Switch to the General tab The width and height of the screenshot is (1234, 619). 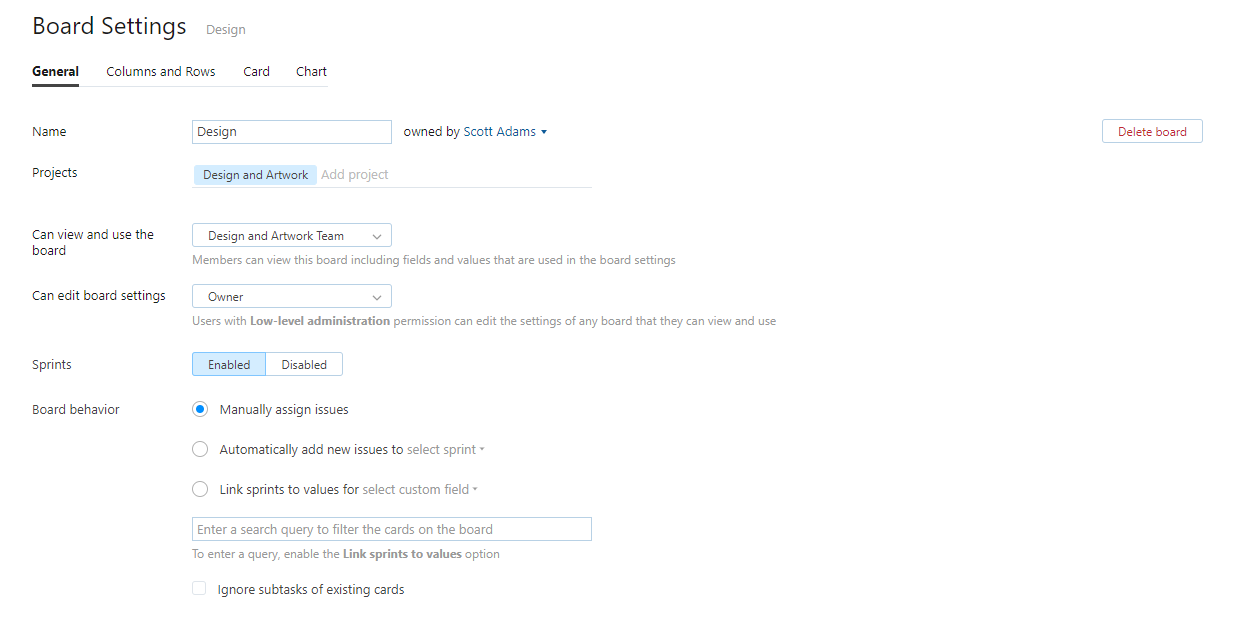[x=55, y=72]
